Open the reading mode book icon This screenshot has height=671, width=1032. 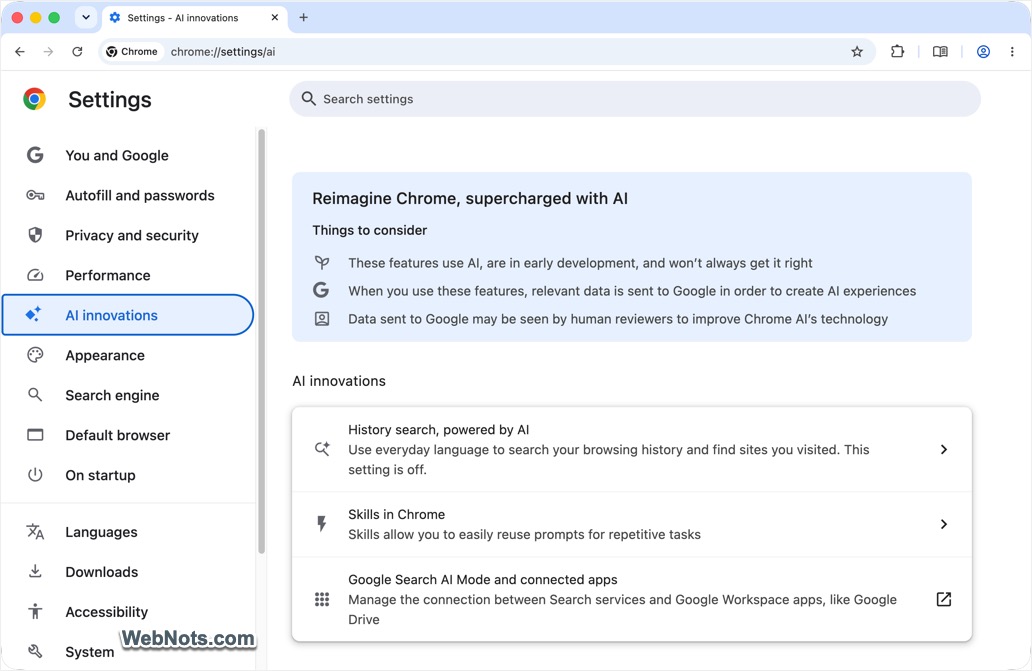(x=940, y=51)
